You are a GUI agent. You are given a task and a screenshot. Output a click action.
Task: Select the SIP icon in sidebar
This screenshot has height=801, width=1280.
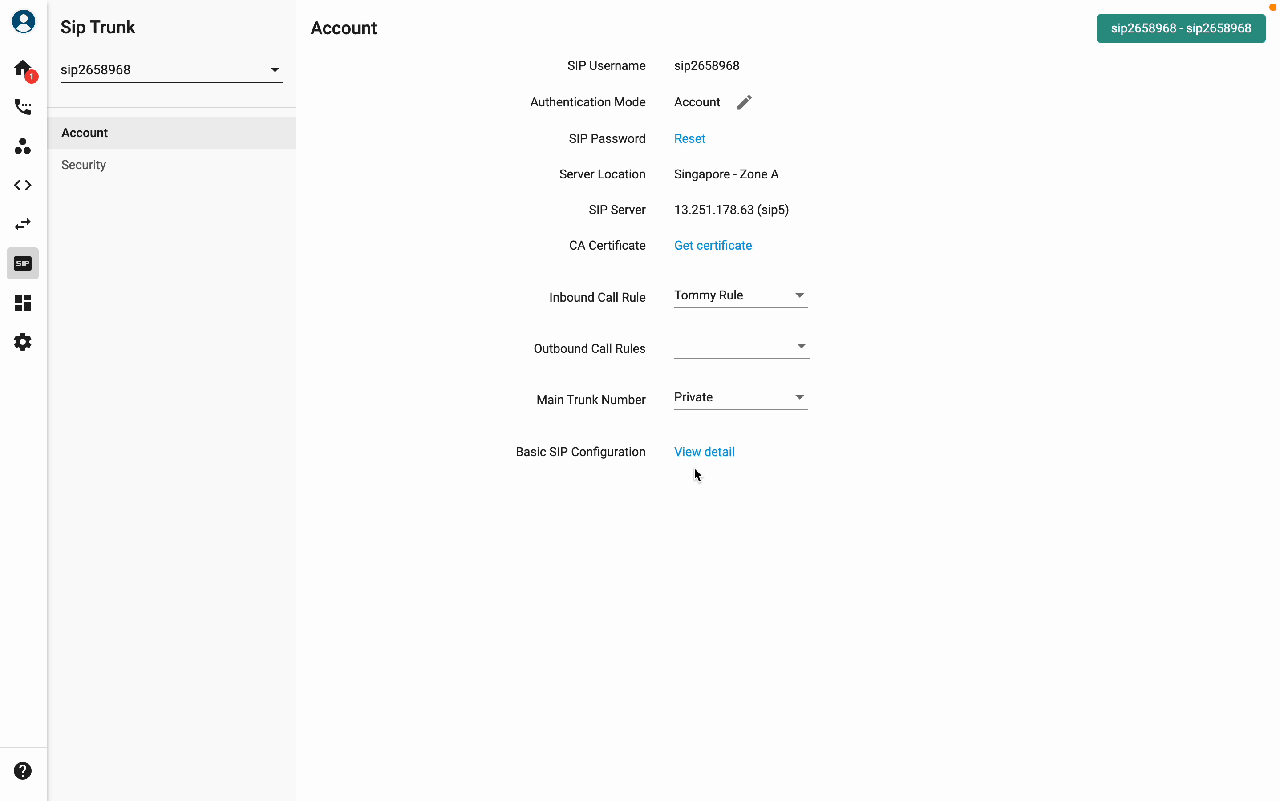pos(23,263)
